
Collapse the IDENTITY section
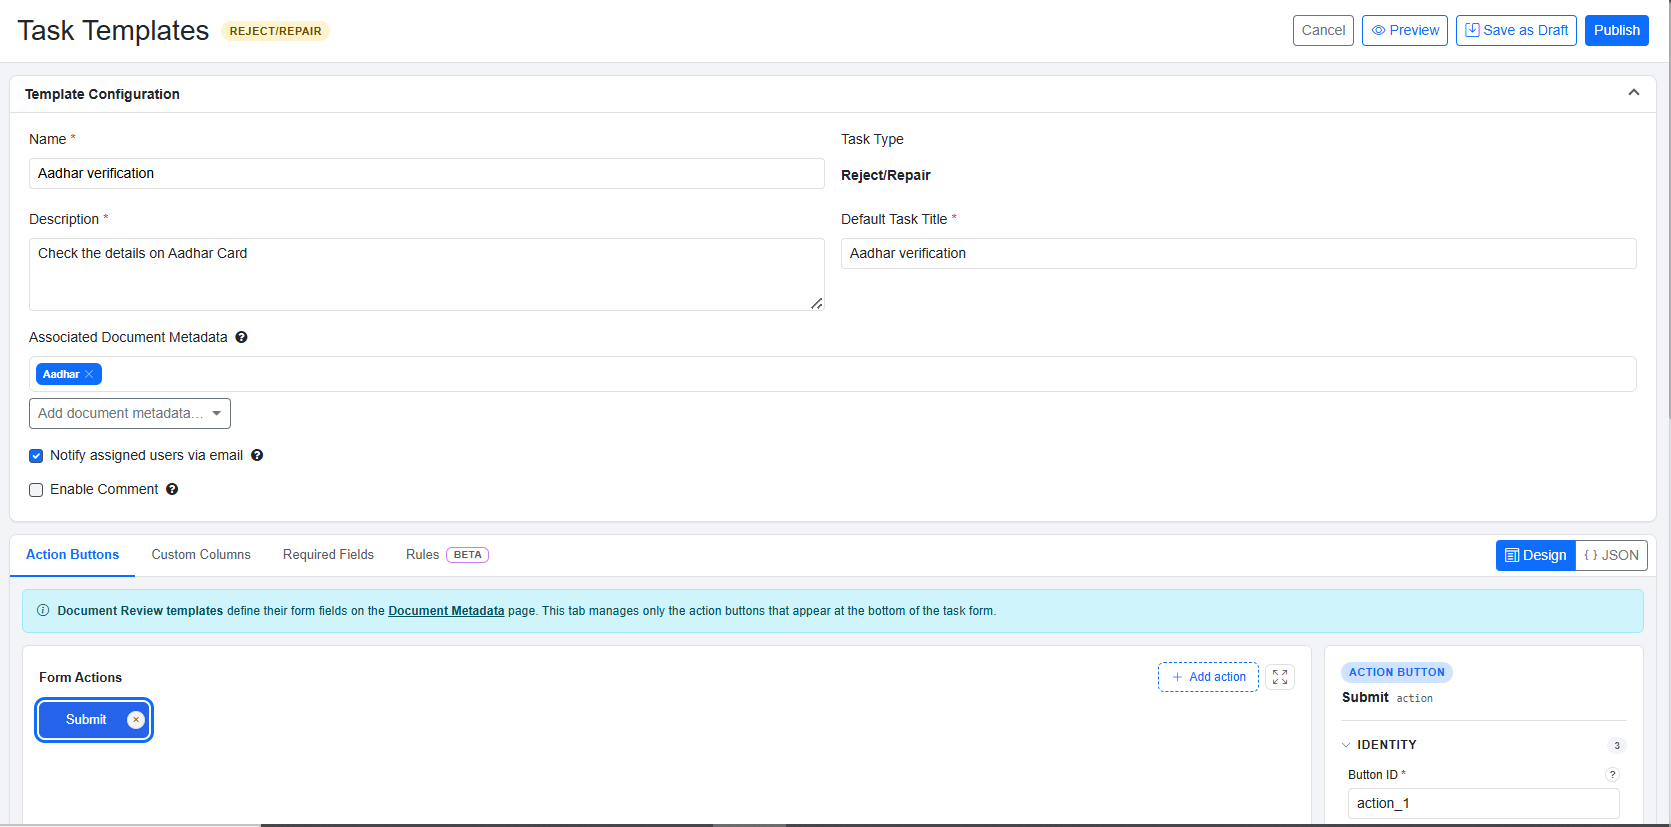[1346, 745]
